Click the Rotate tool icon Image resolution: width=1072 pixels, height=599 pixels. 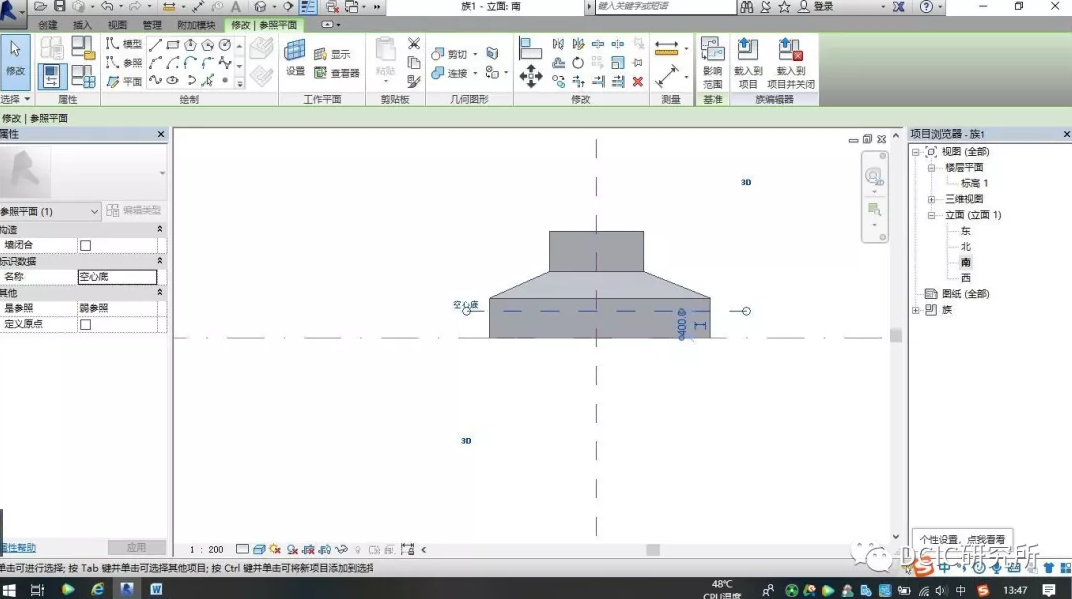(x=578, y=63)
